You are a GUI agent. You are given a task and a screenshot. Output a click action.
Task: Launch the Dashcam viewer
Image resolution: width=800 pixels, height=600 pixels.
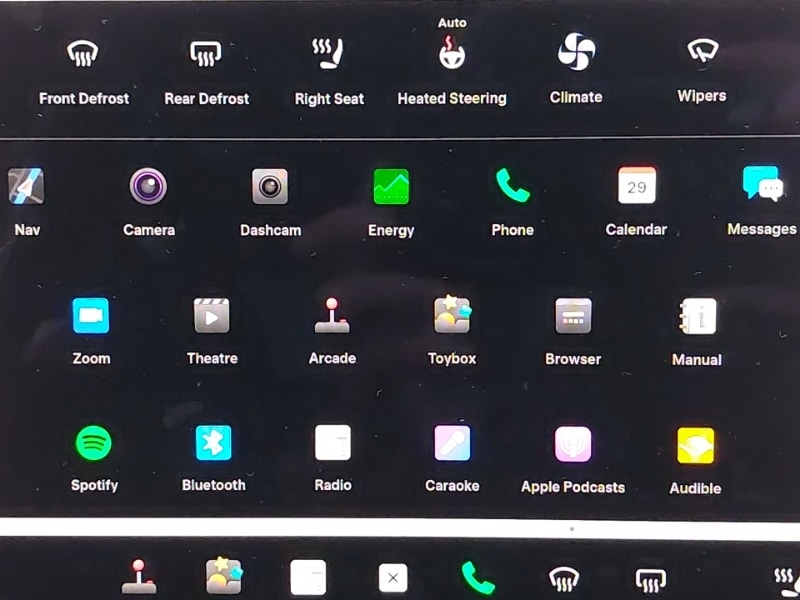tap(270, 187)
